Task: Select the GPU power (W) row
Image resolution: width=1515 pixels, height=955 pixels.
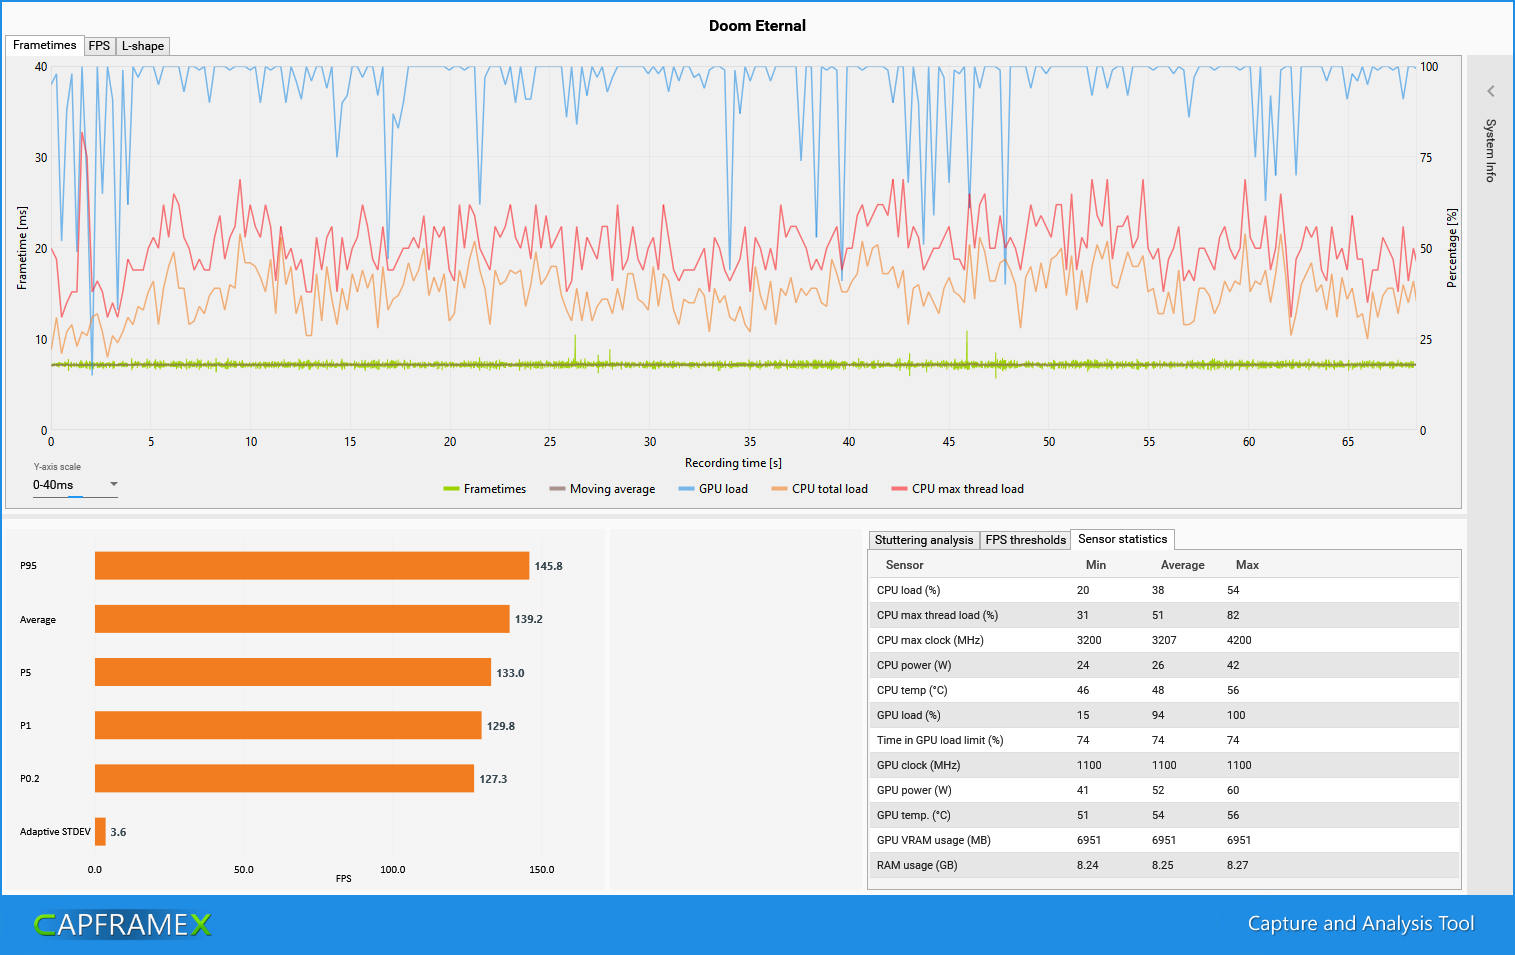Action: pos(1164,790)
